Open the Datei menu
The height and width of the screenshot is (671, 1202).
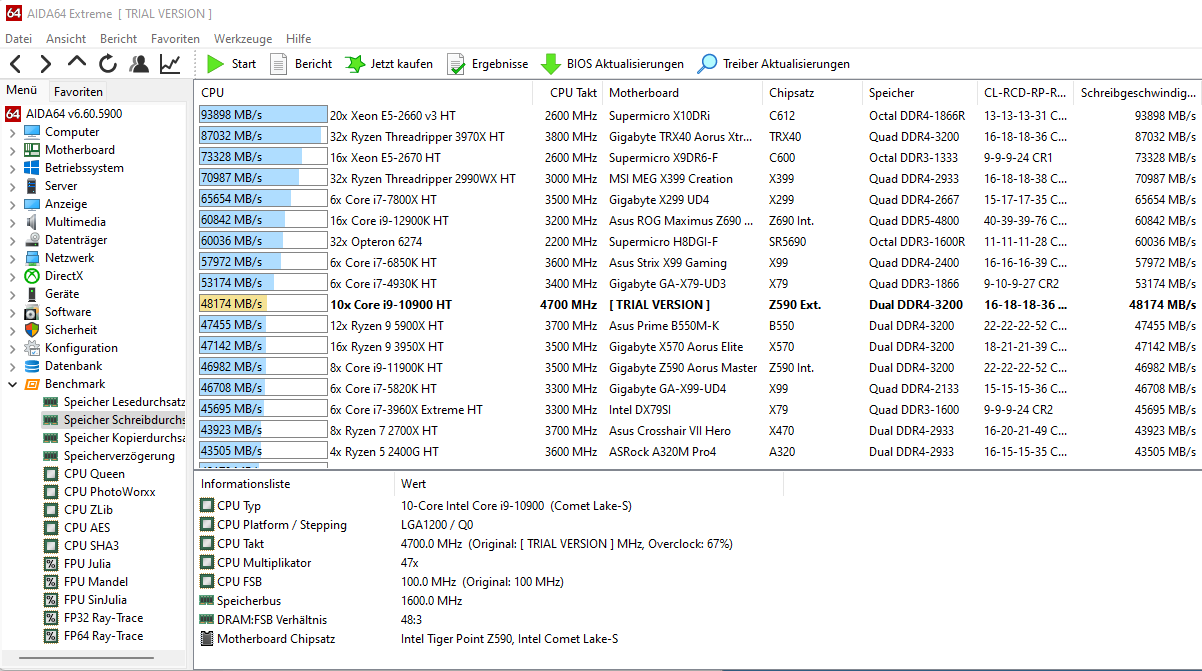point(19,39)
